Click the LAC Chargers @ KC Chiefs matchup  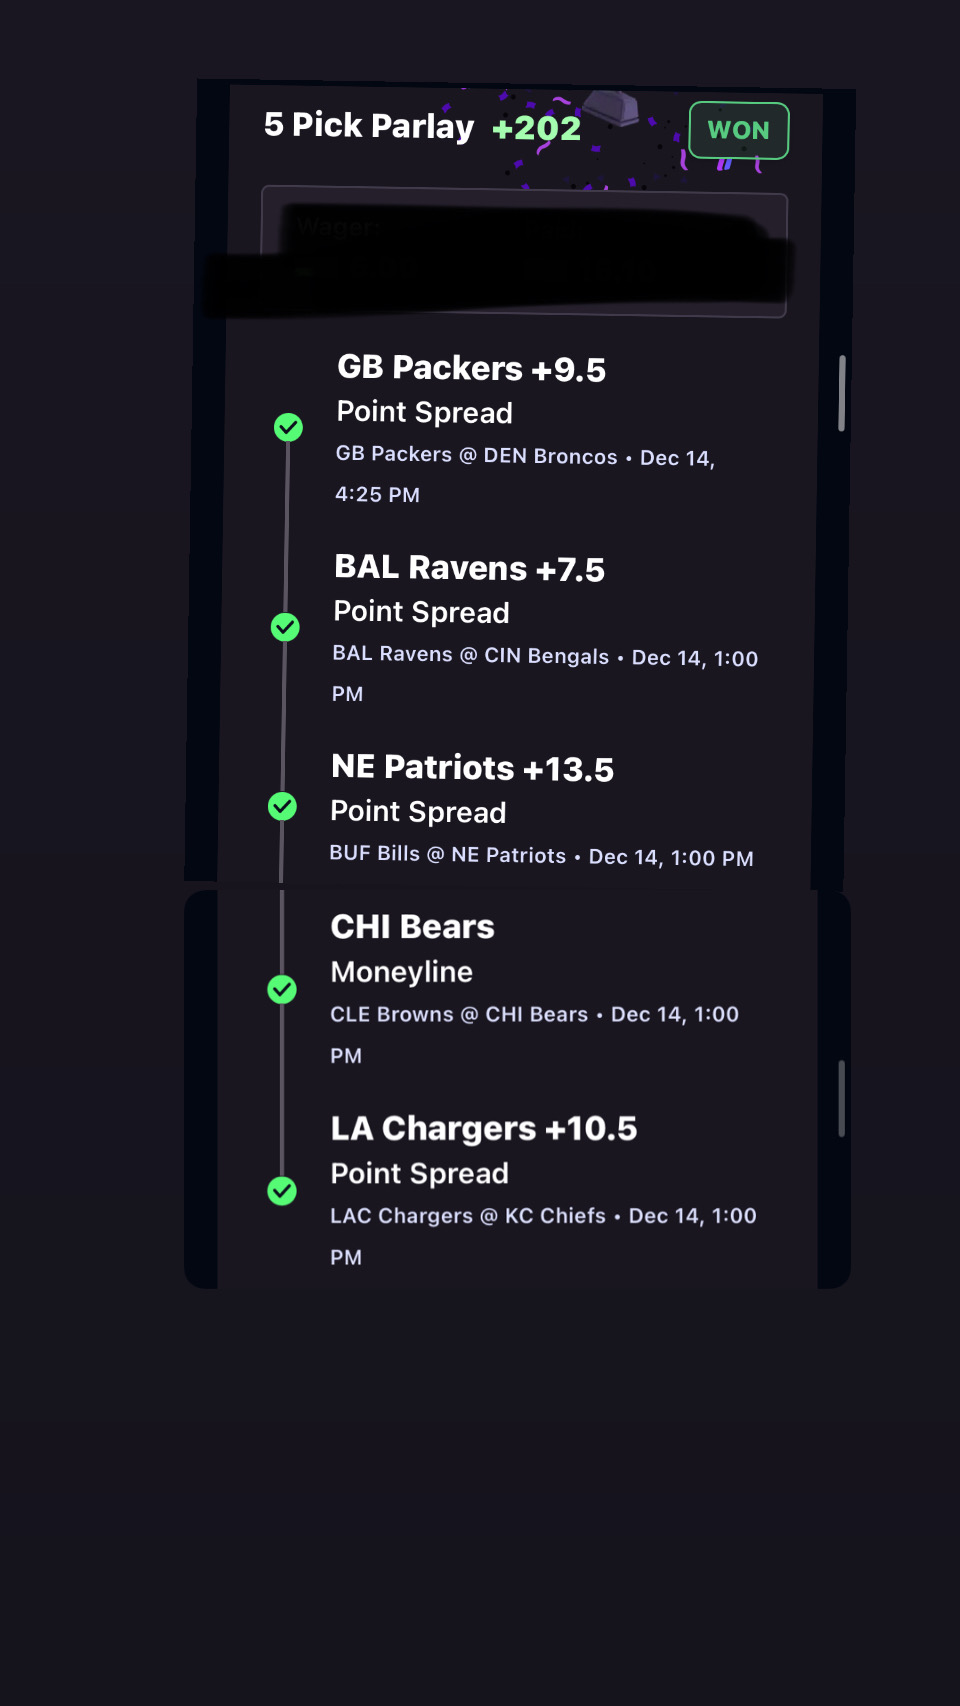click(x=468, y=1216)
